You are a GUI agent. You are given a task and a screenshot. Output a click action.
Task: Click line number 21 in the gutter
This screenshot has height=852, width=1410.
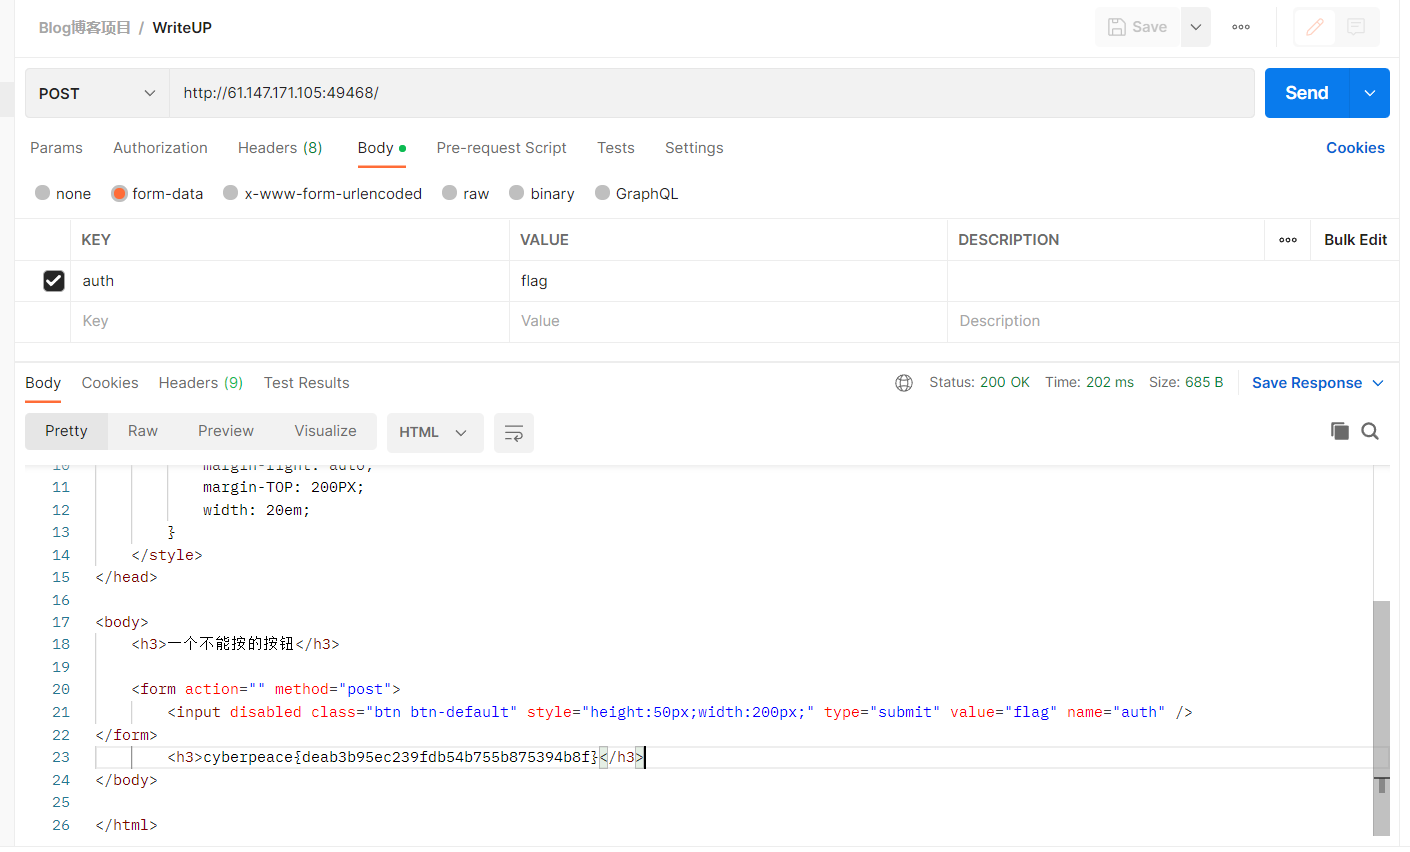(61, 712)
